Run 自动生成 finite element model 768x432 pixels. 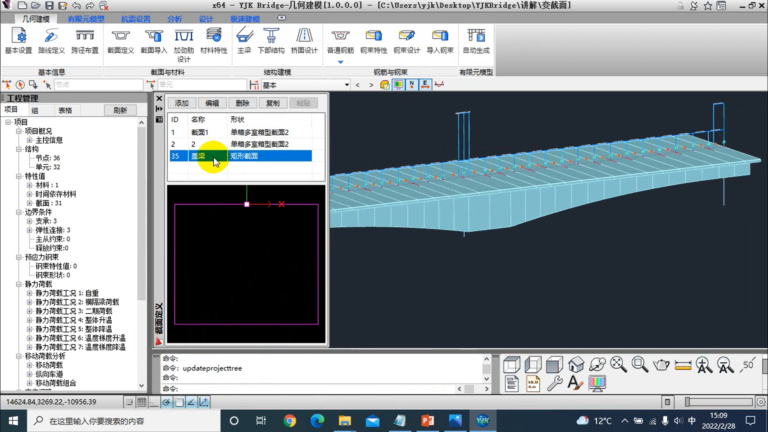click(x=476, y=41)
